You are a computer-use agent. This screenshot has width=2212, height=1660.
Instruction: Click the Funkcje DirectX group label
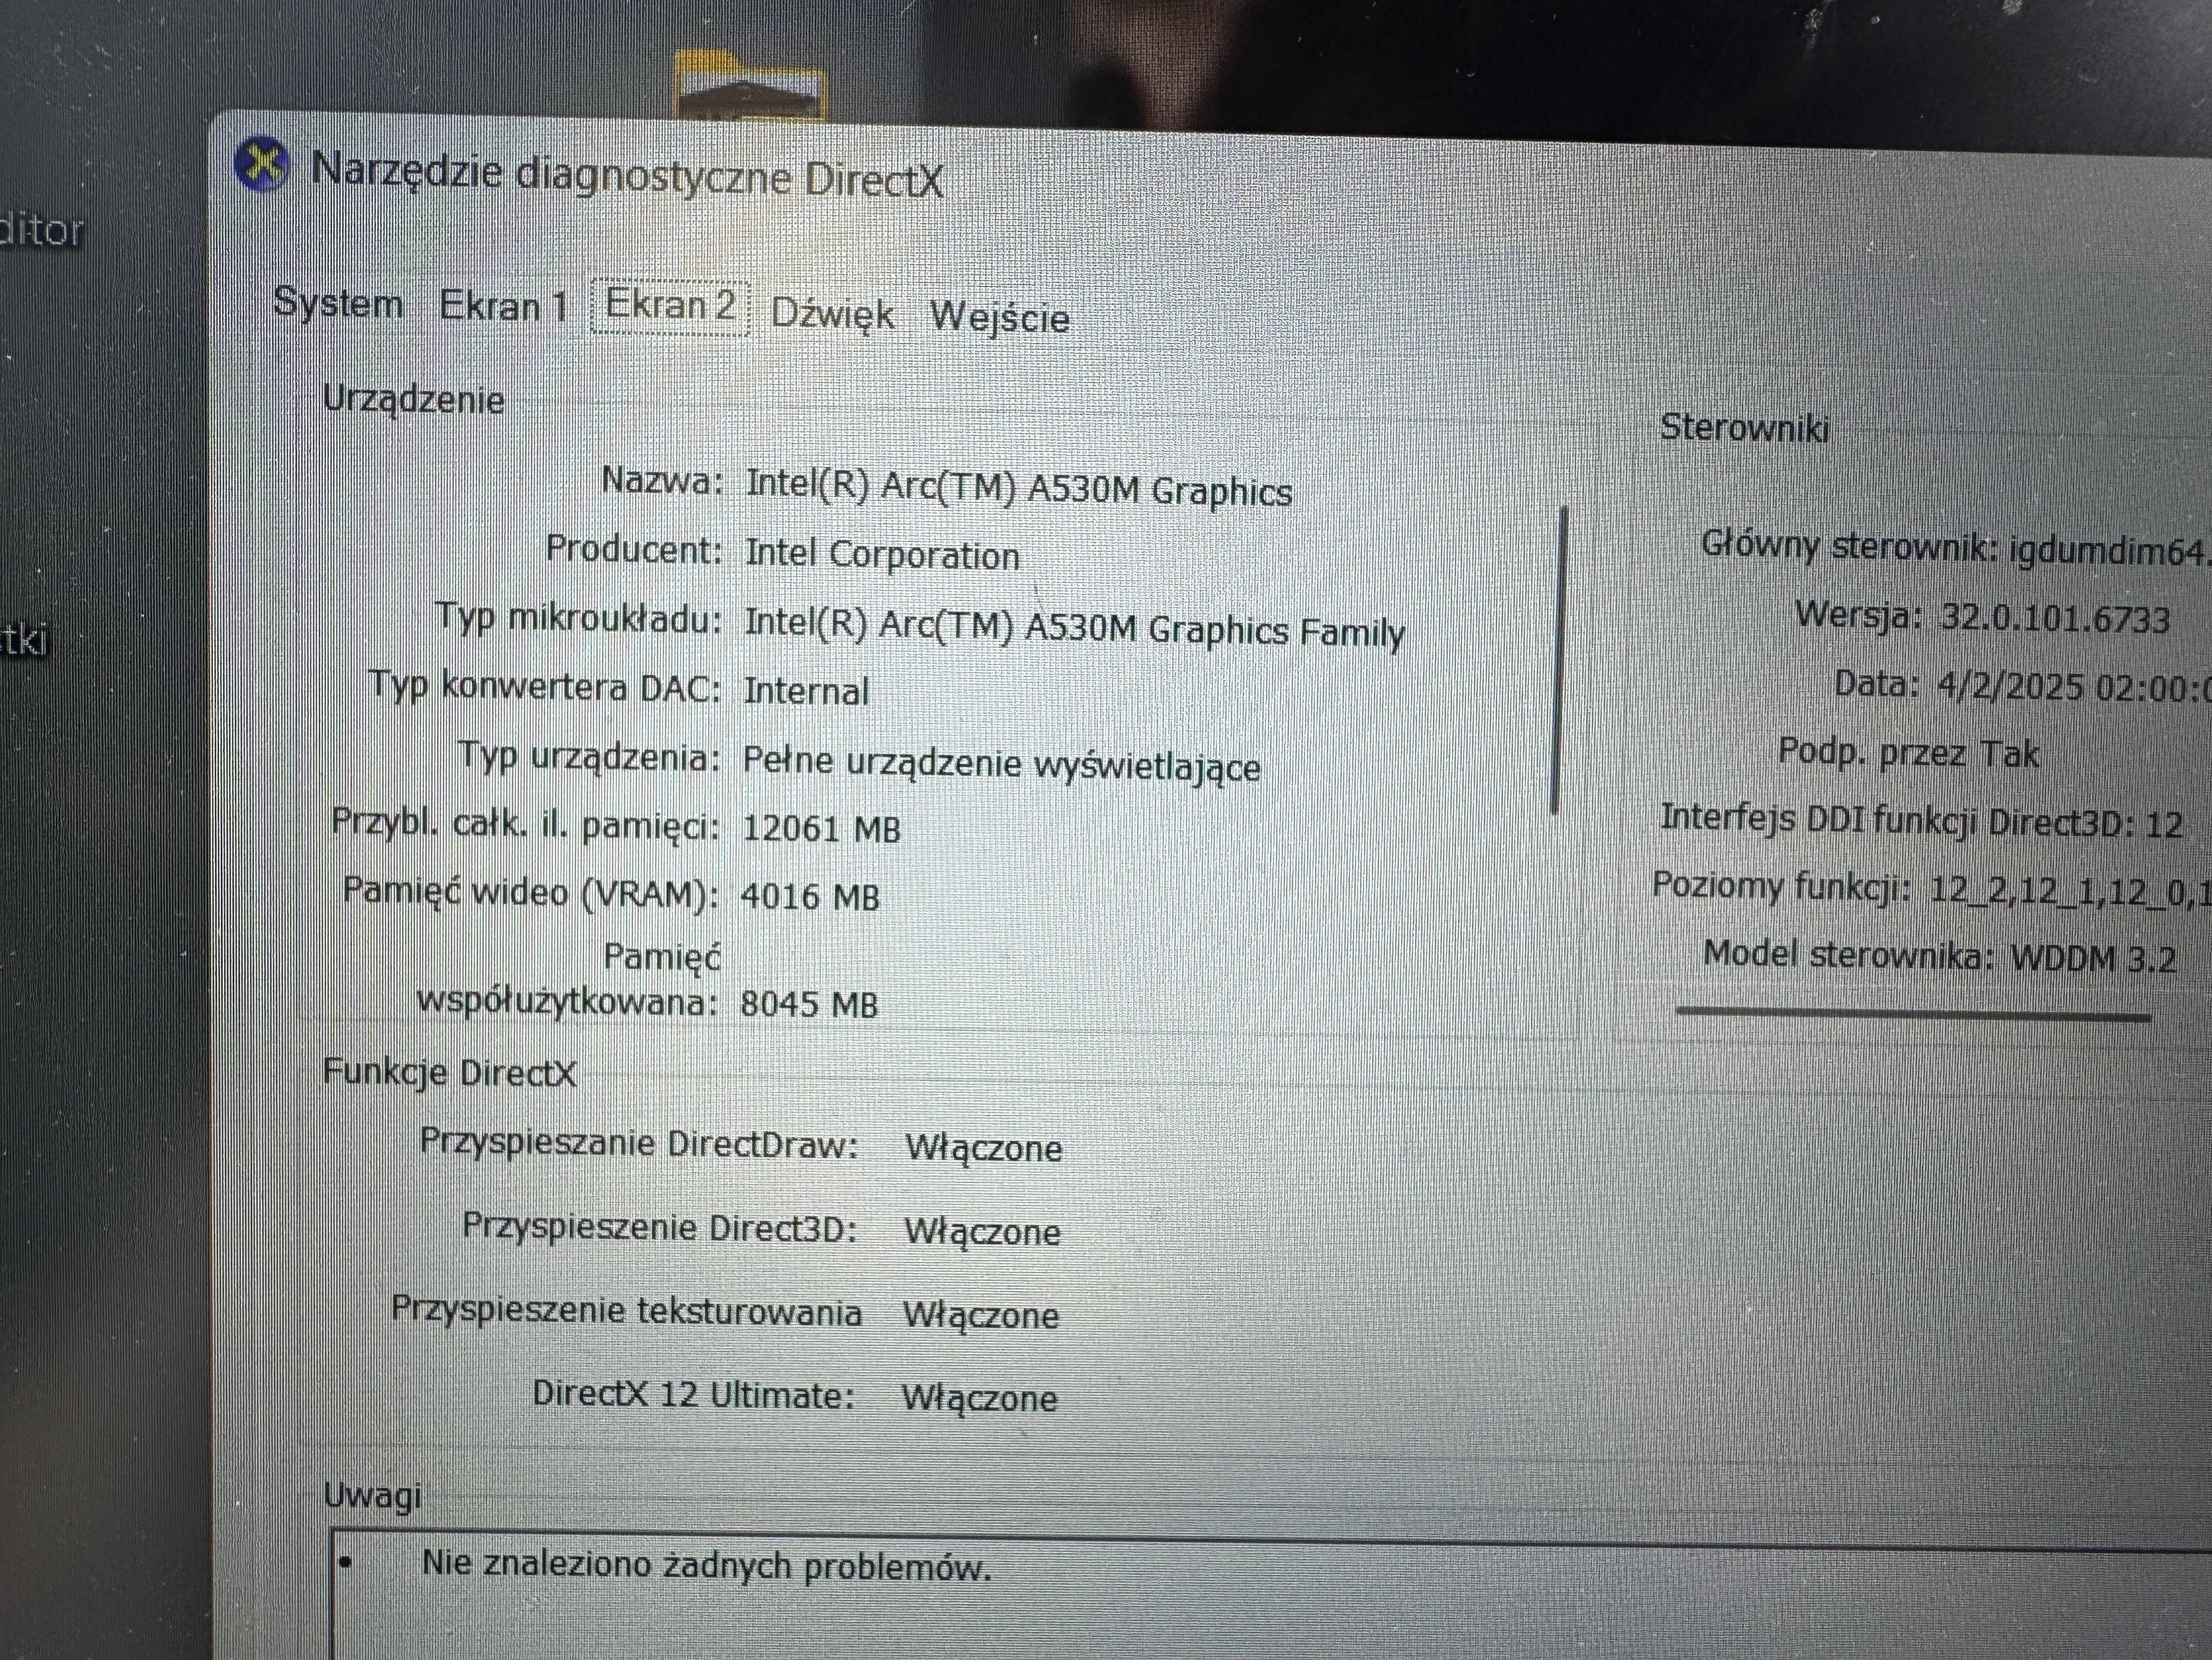[450, 1073]
